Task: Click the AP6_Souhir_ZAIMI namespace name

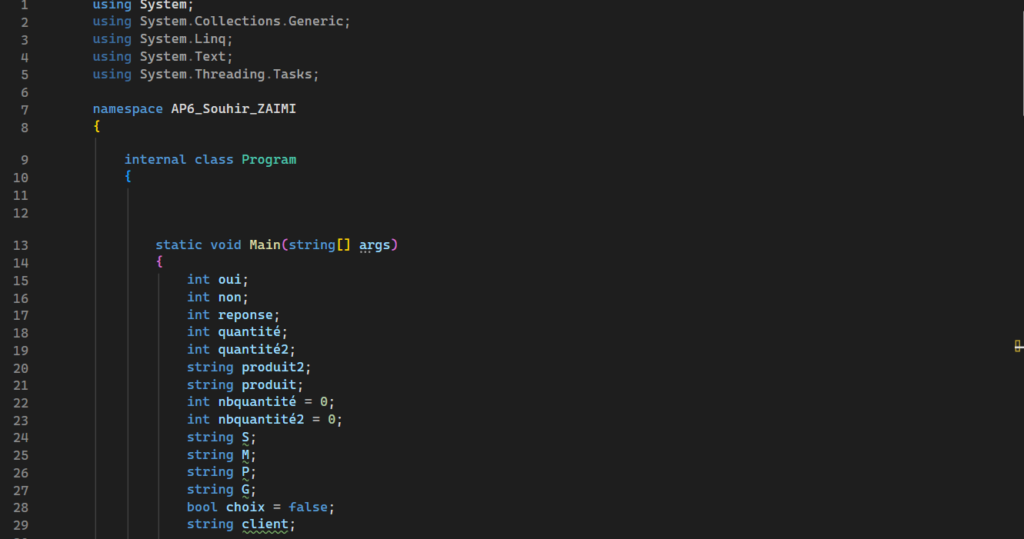Action: click(x=233, y=109)
